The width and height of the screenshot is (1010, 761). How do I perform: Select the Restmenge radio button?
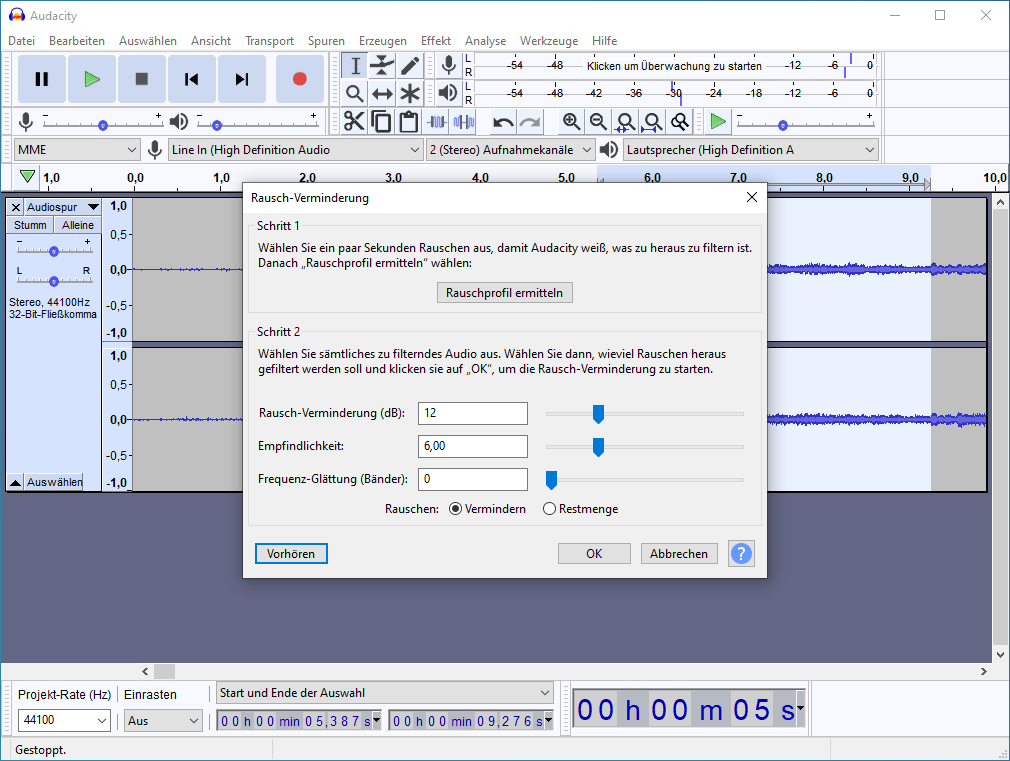click(549, 509)
